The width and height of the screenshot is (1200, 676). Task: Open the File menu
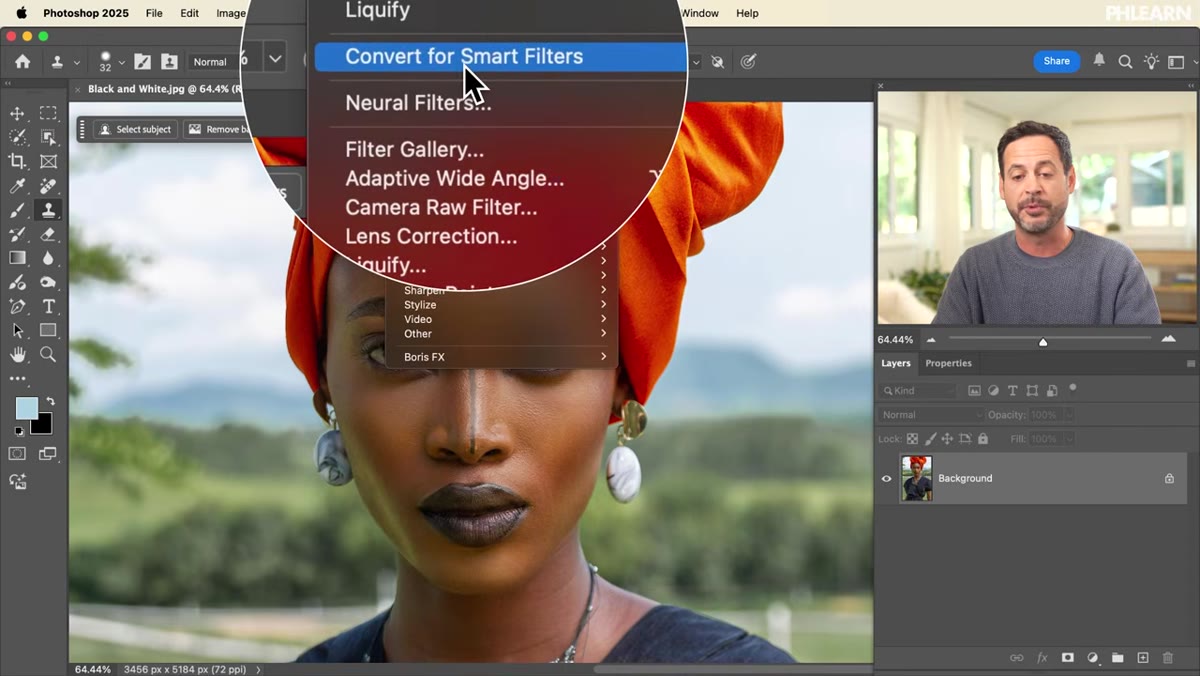pyautogui.click(x=154, y=13)
